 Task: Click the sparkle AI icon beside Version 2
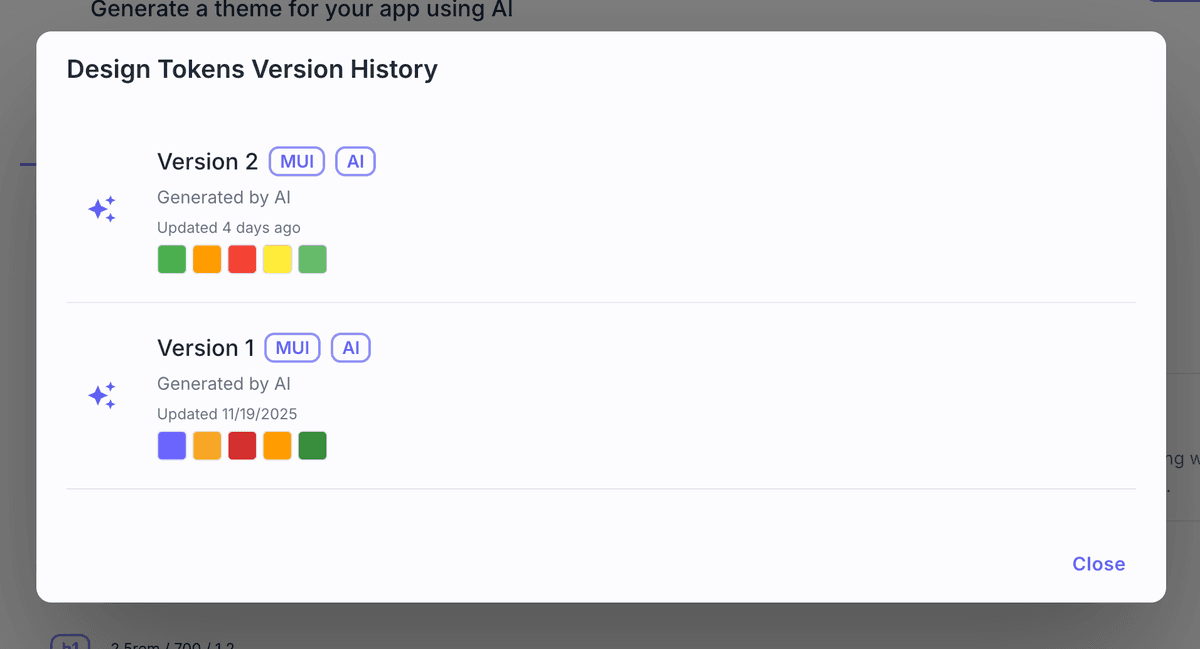[x=102, y=209]
